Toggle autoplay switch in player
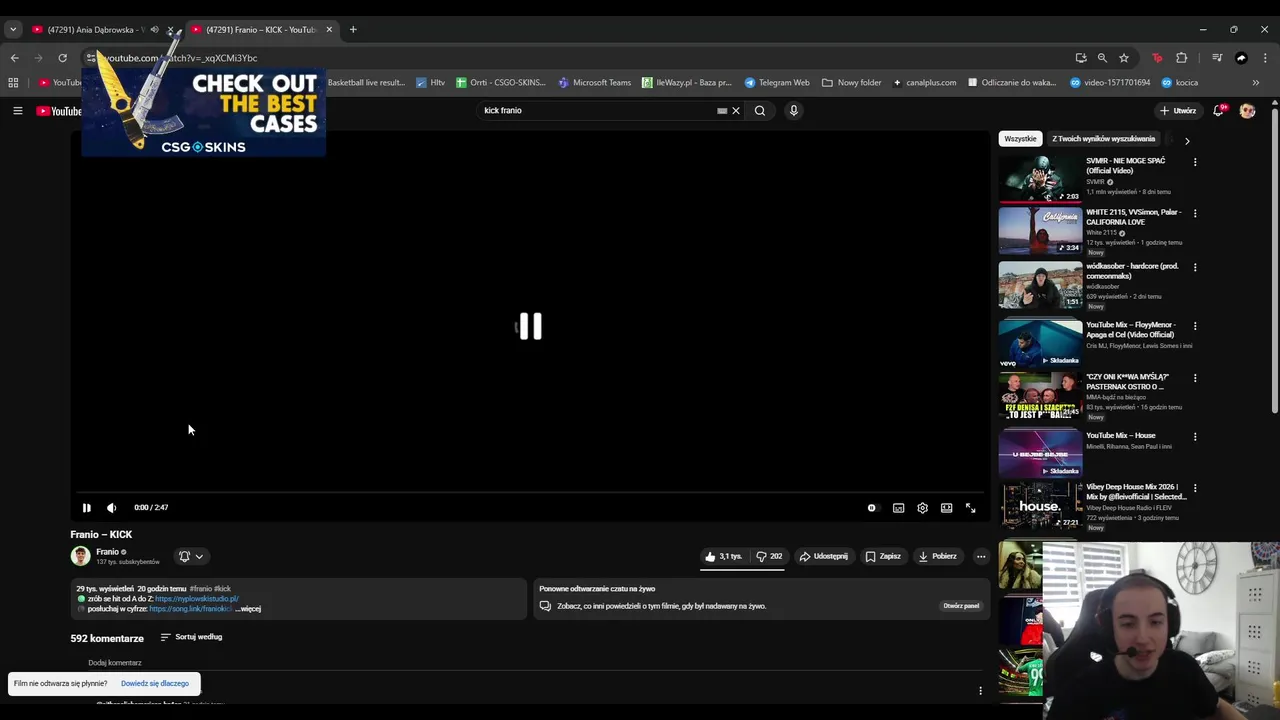Viewport: 1280px width, 720px height. 871,508
